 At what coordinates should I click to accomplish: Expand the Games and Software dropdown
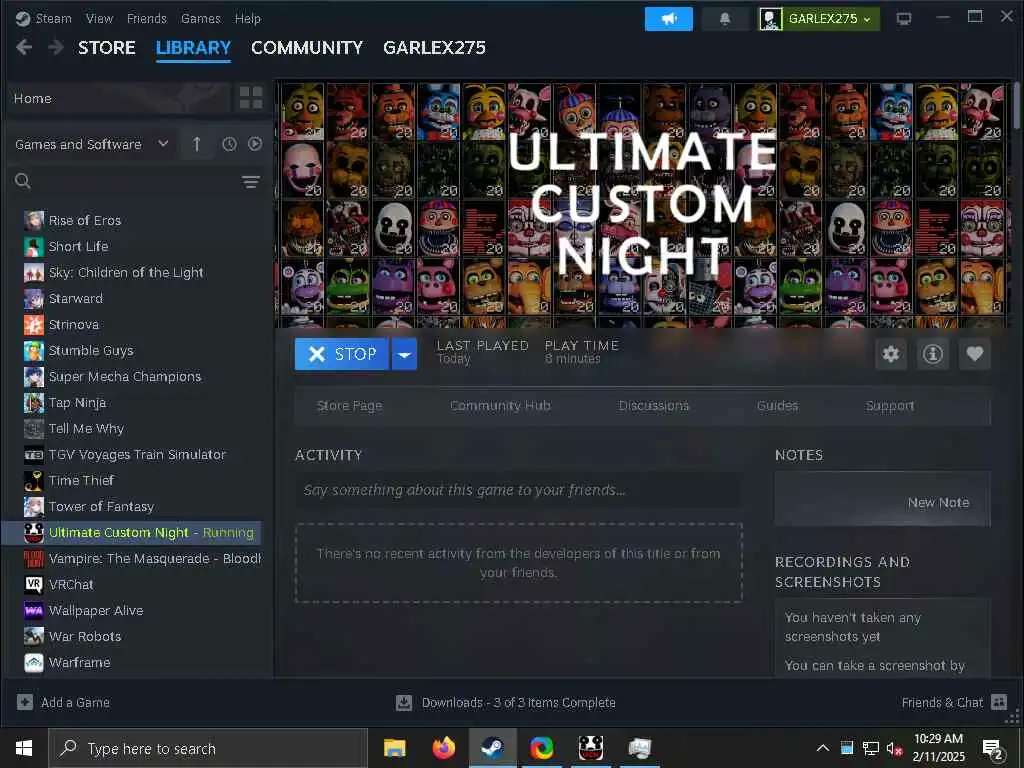(163, 144)
